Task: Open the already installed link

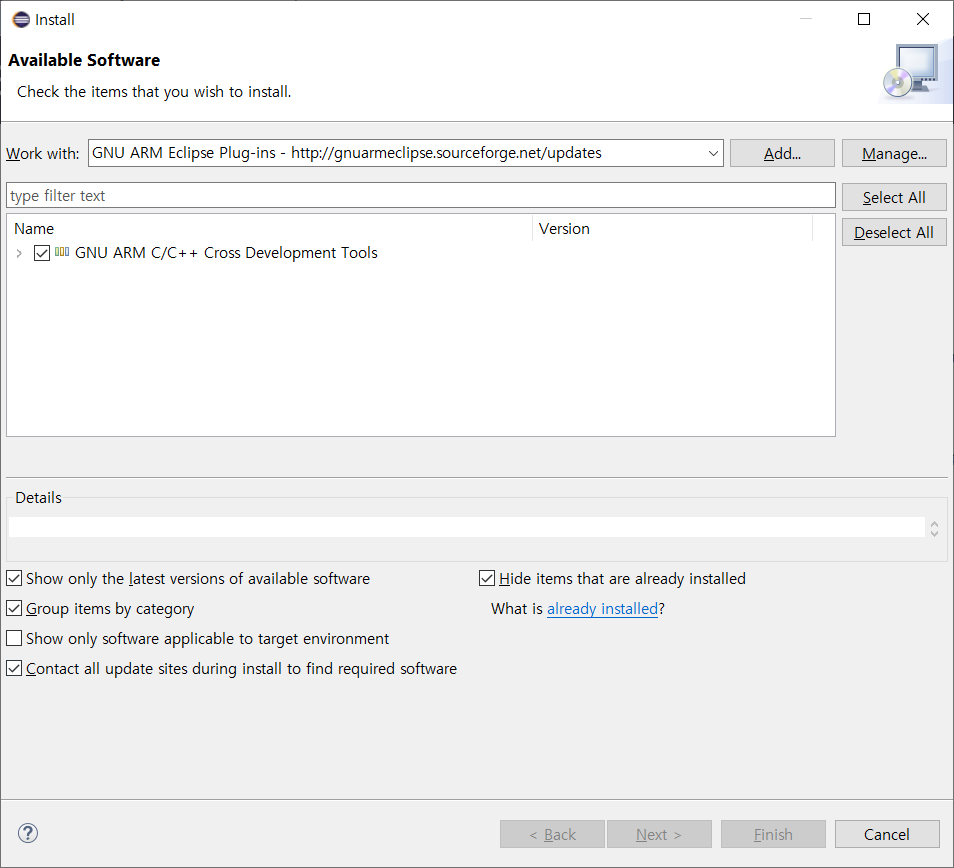Action: 602,608
